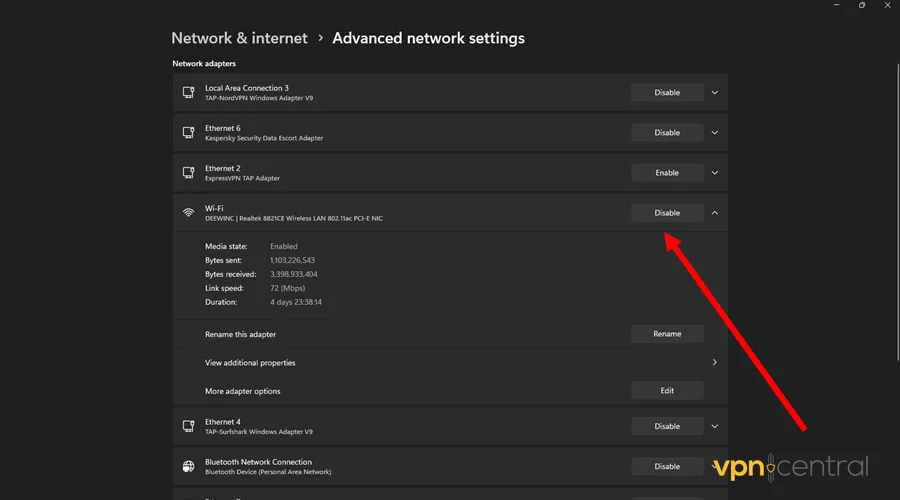900x500 pixels.
Task: Click the Bytes sent value 1,103,226,543
Action: (x=292, y=260)
